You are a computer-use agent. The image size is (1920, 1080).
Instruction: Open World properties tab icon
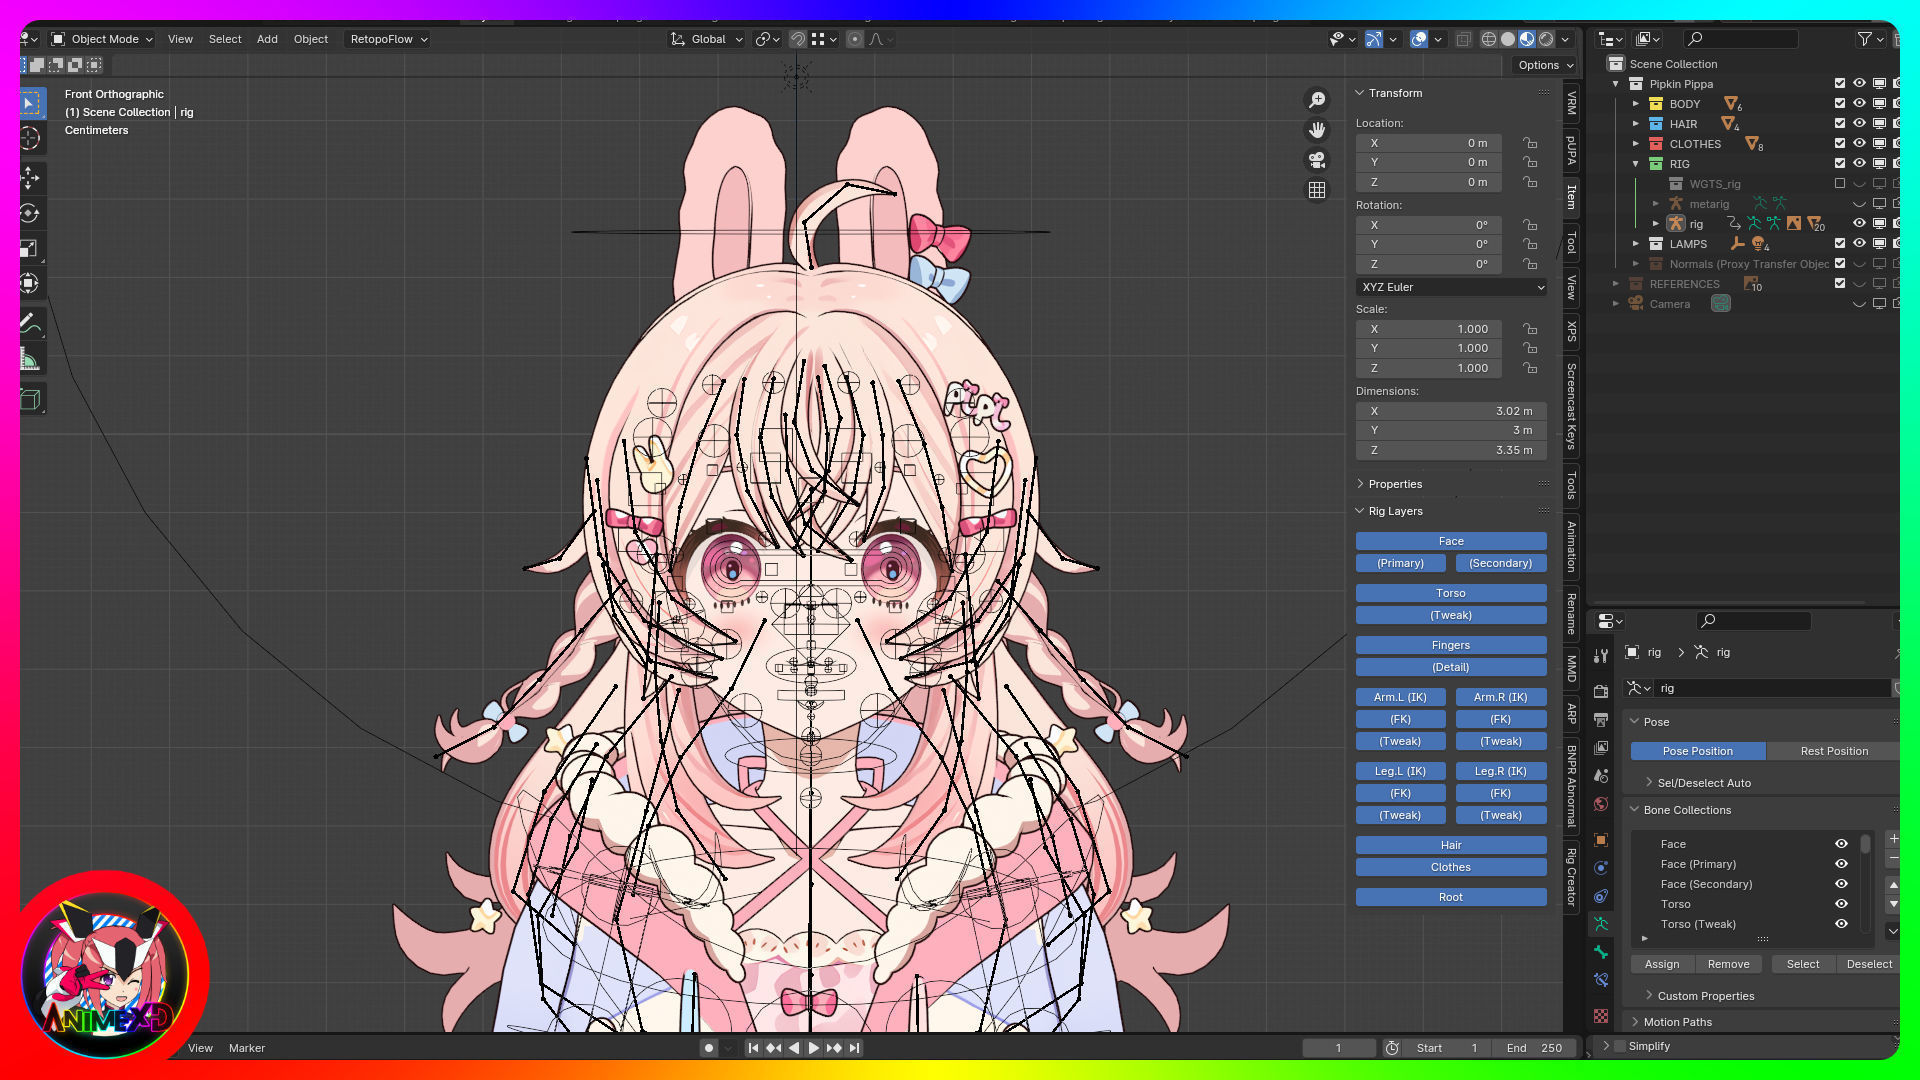tap(1601, 804)
